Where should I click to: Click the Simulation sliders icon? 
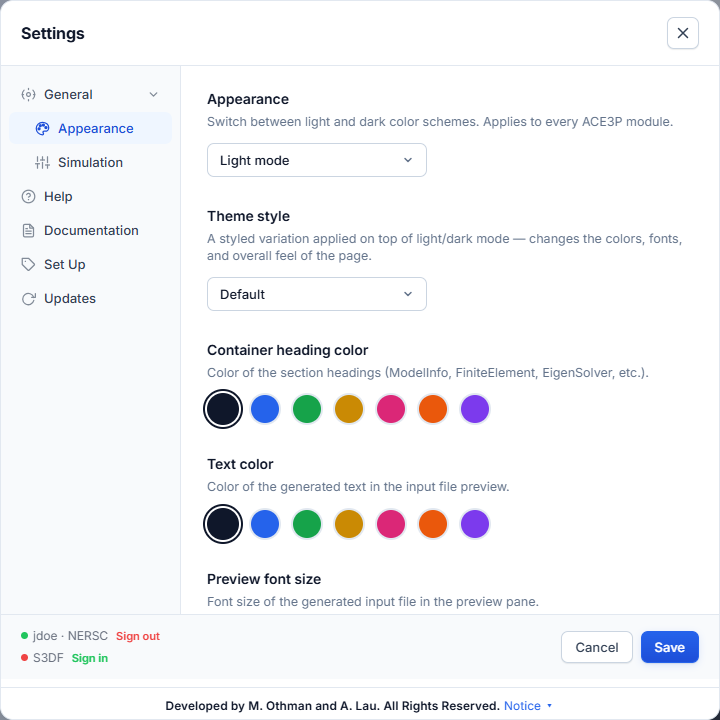(x=42, y=163)
